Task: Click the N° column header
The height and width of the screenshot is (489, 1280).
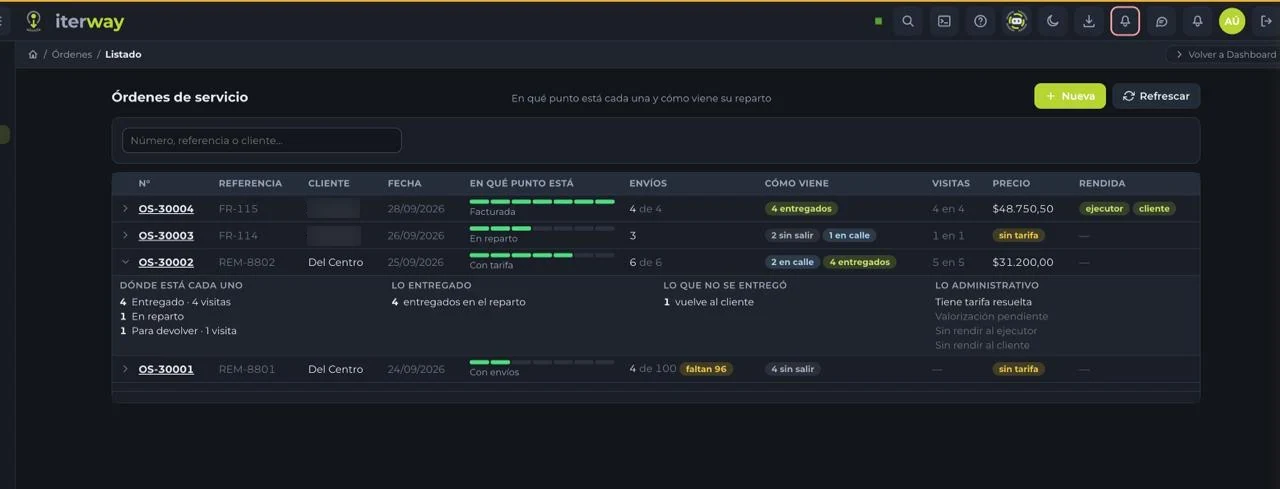Action: click(x=144, y=184)
